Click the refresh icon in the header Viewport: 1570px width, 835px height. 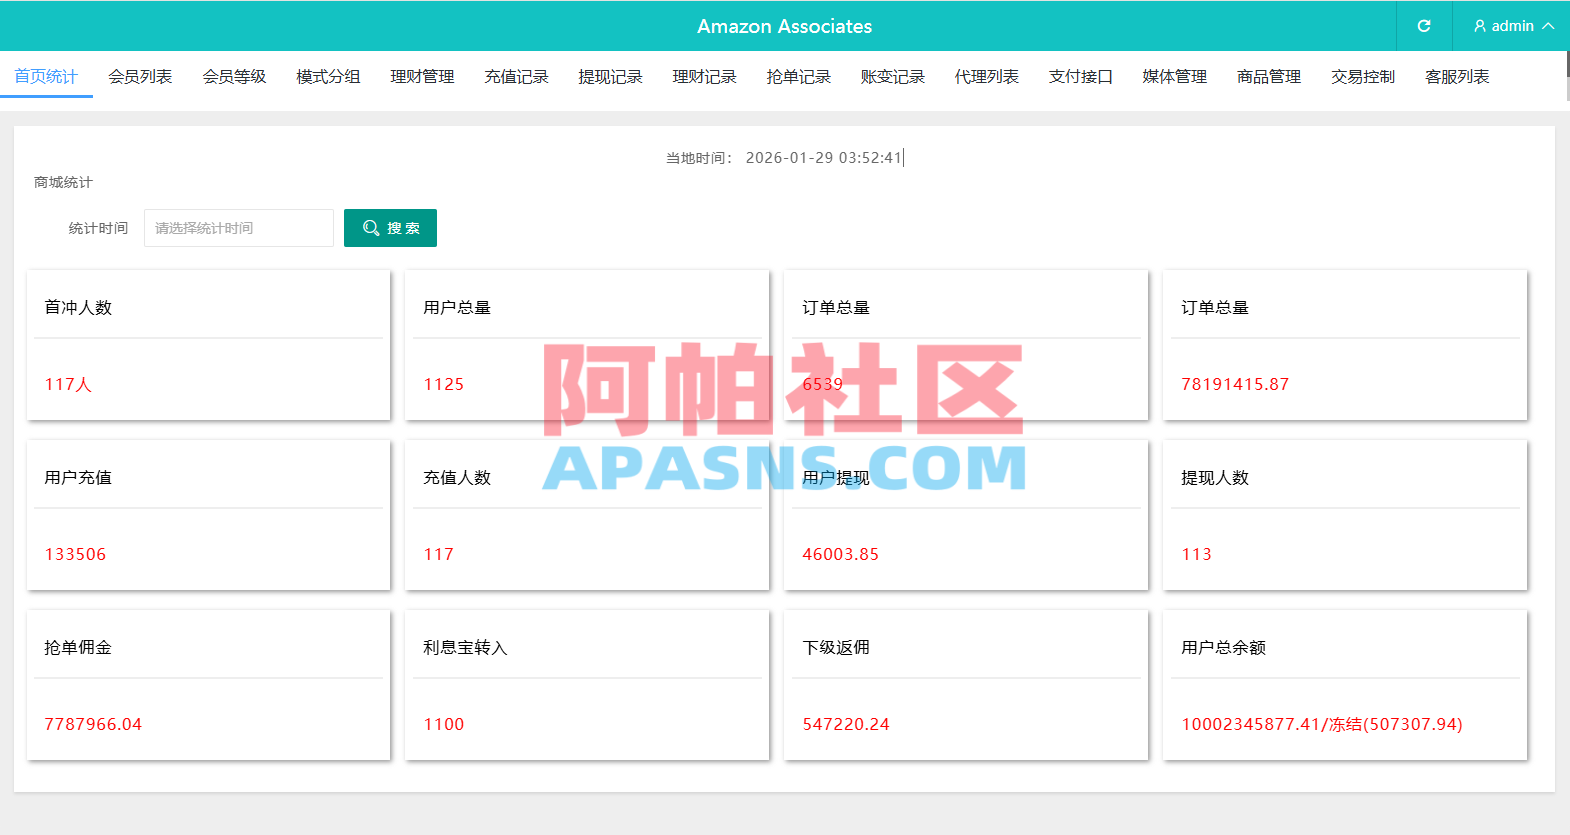[x=1424, y=26]
